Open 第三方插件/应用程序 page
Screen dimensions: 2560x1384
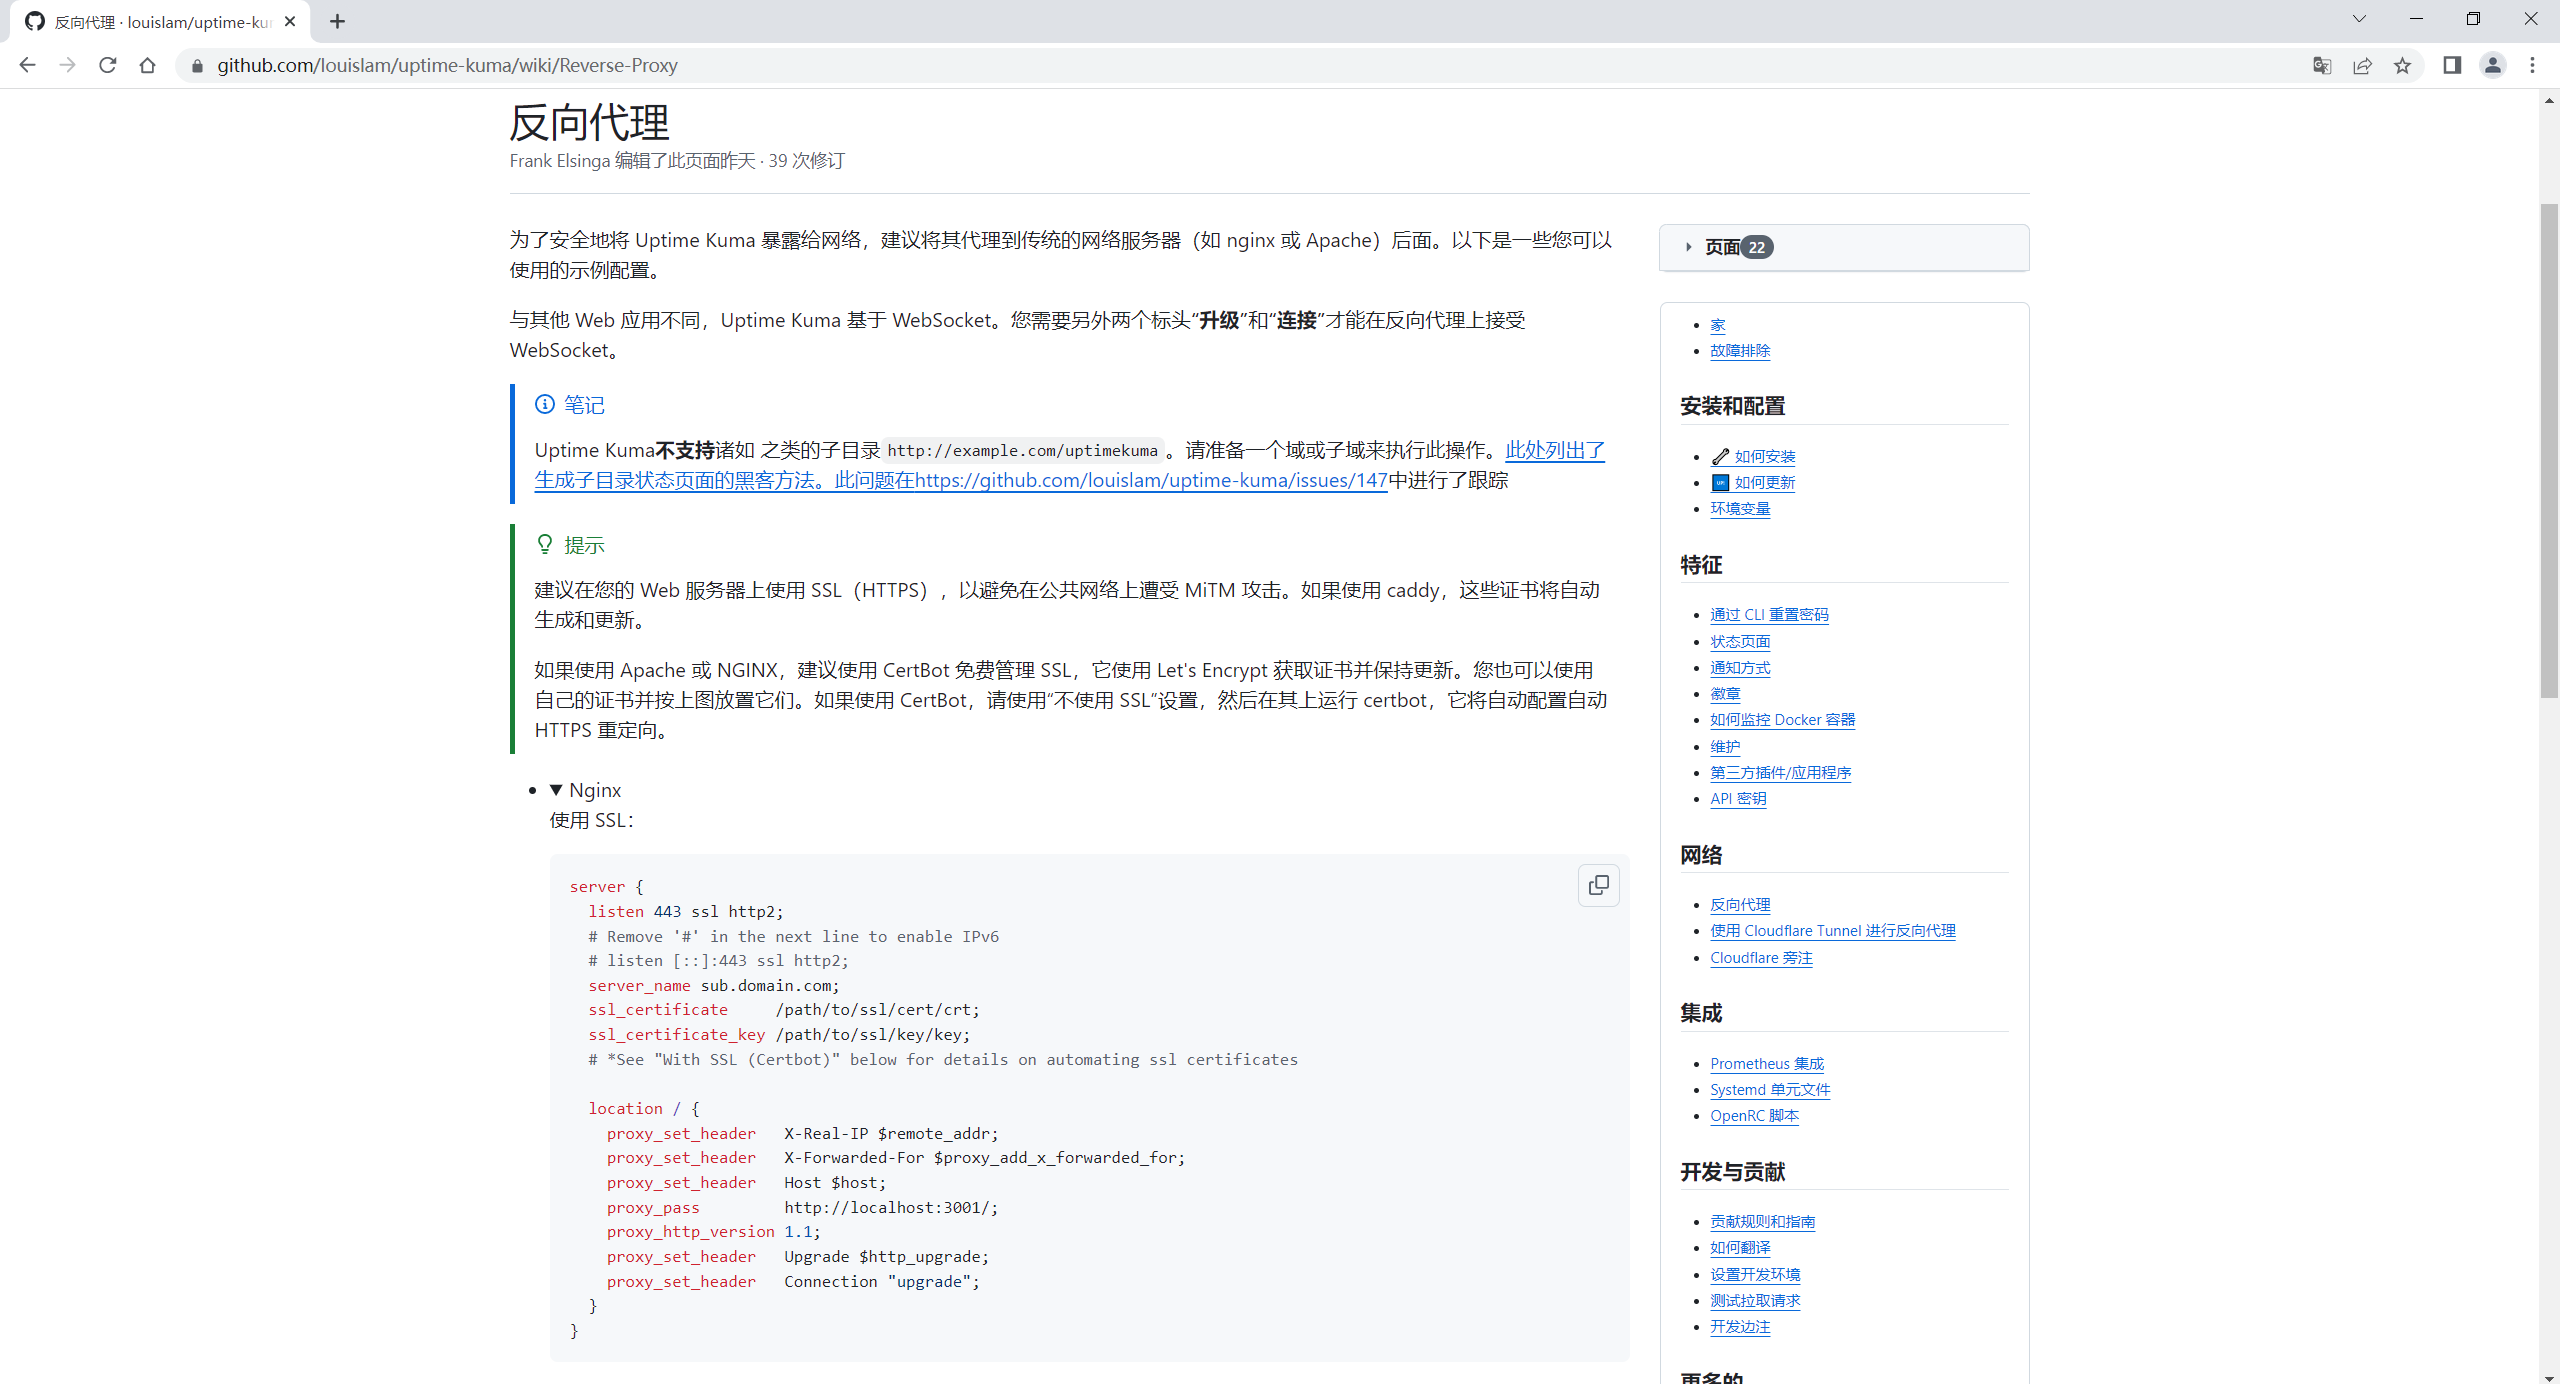(x=1780, y=773)
